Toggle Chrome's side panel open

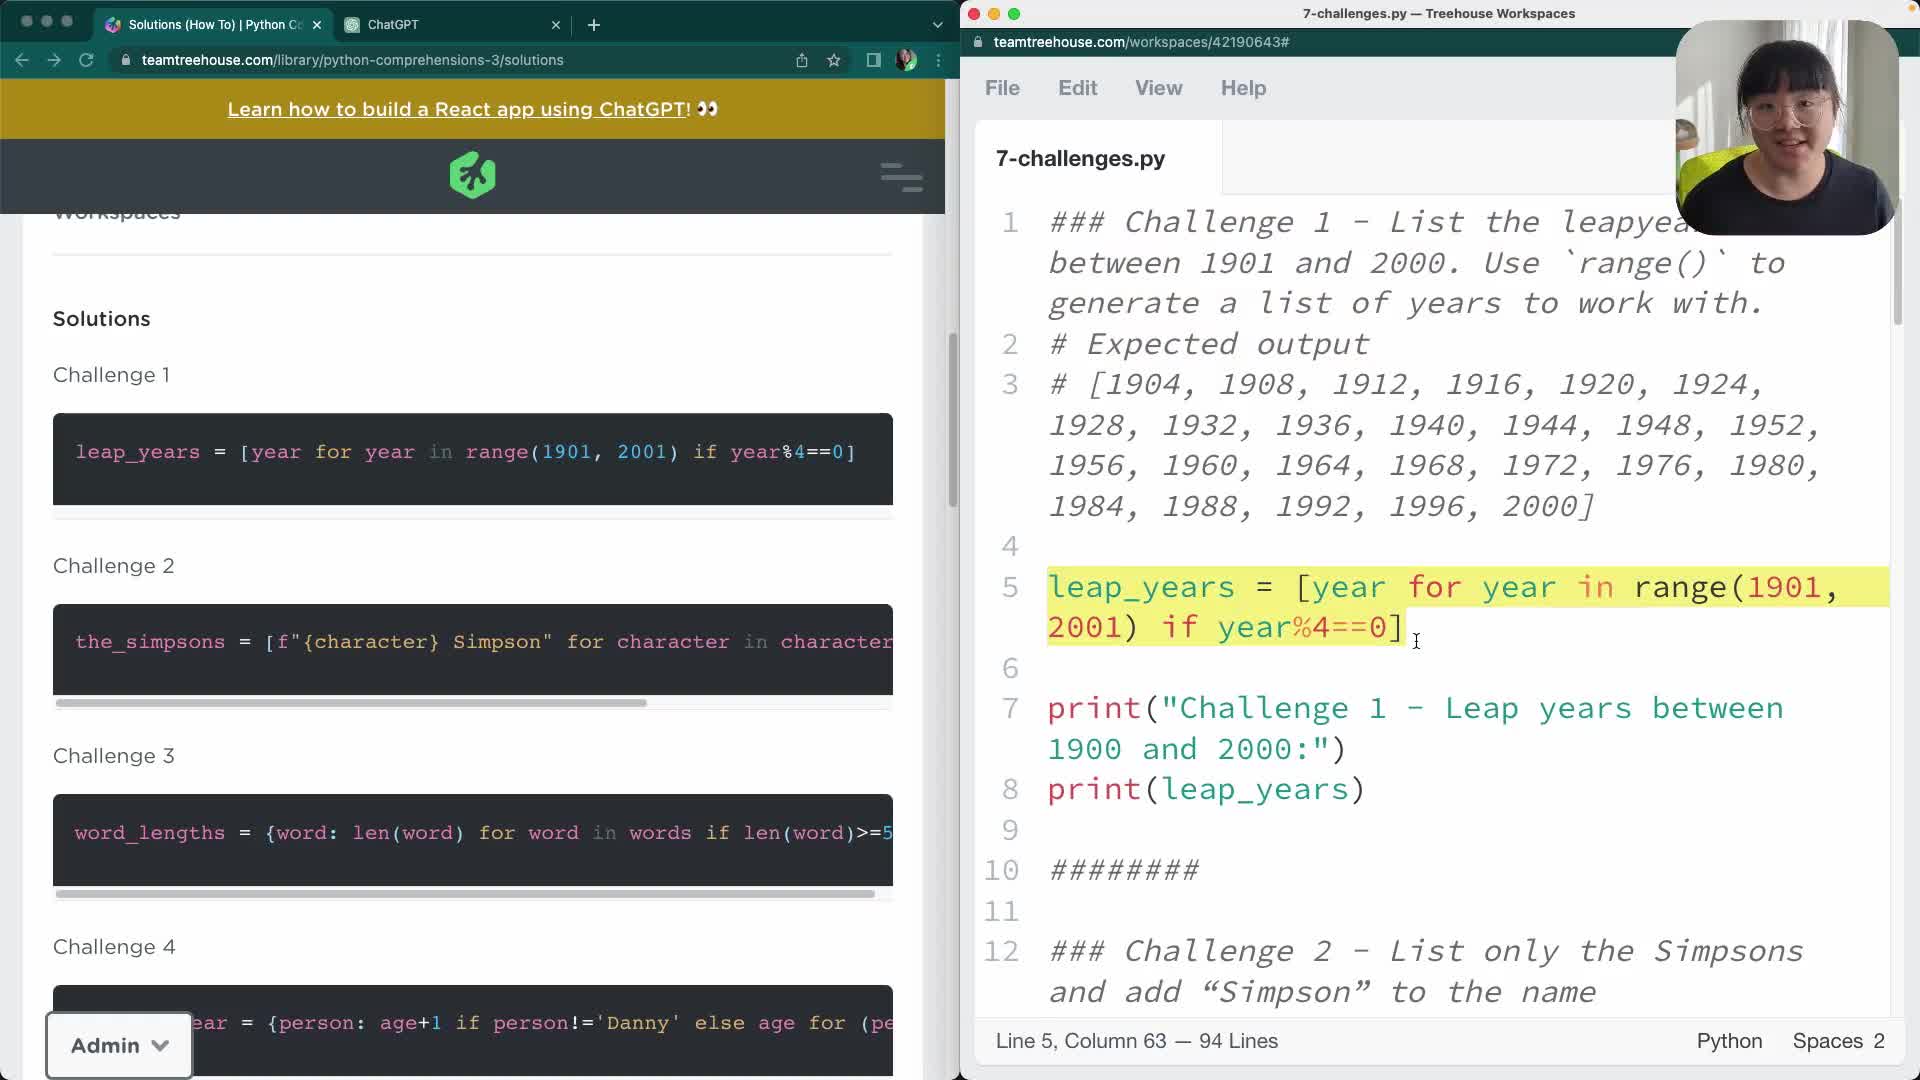tap(873, 60)
